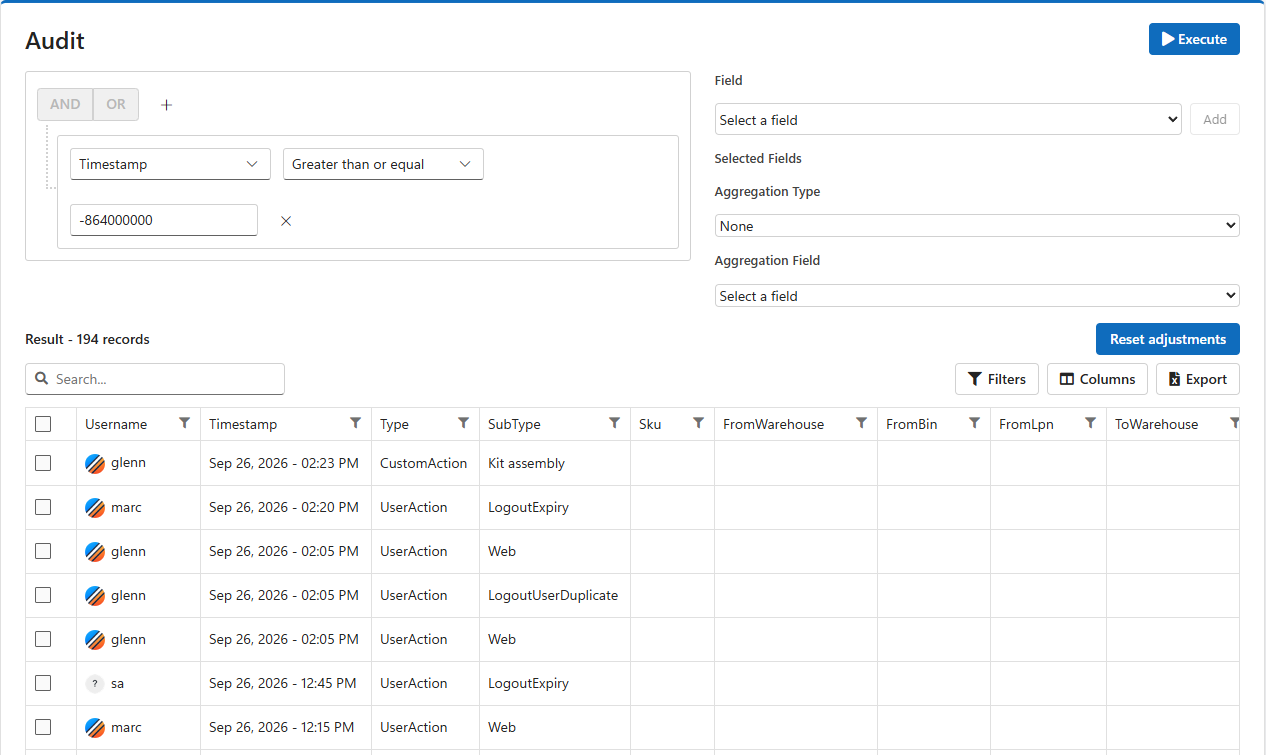Click sa's question-mark avatar icon
The height and width of the screenshot is (755, 1266).
pos(95,684)
